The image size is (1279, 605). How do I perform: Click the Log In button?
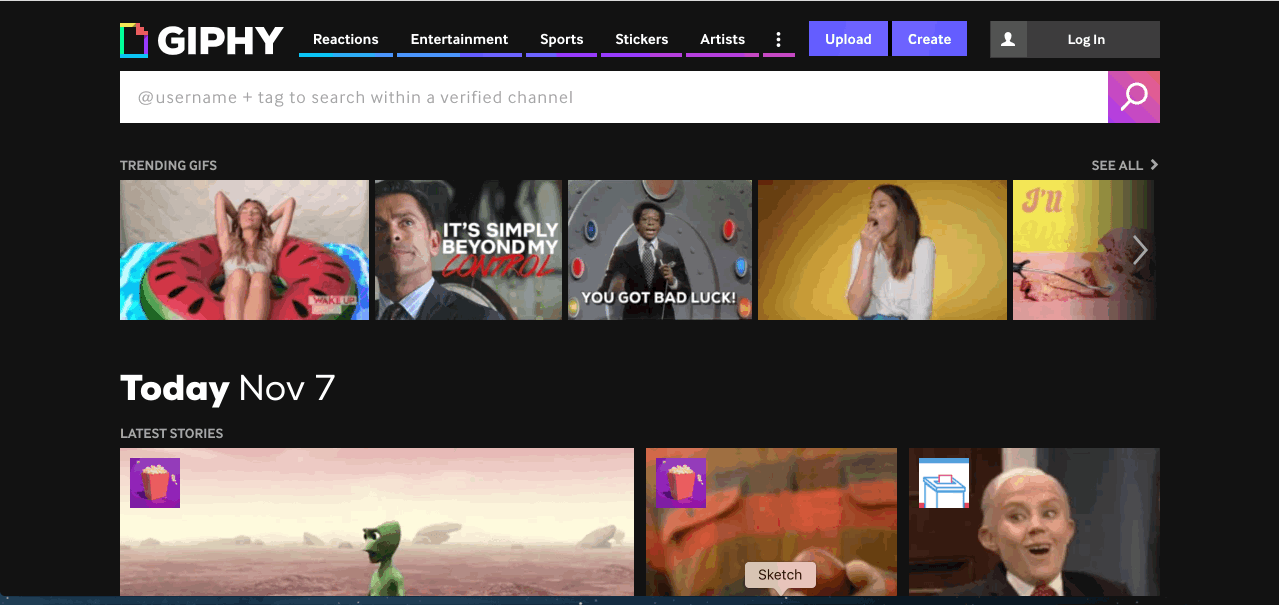[1086, 40]
